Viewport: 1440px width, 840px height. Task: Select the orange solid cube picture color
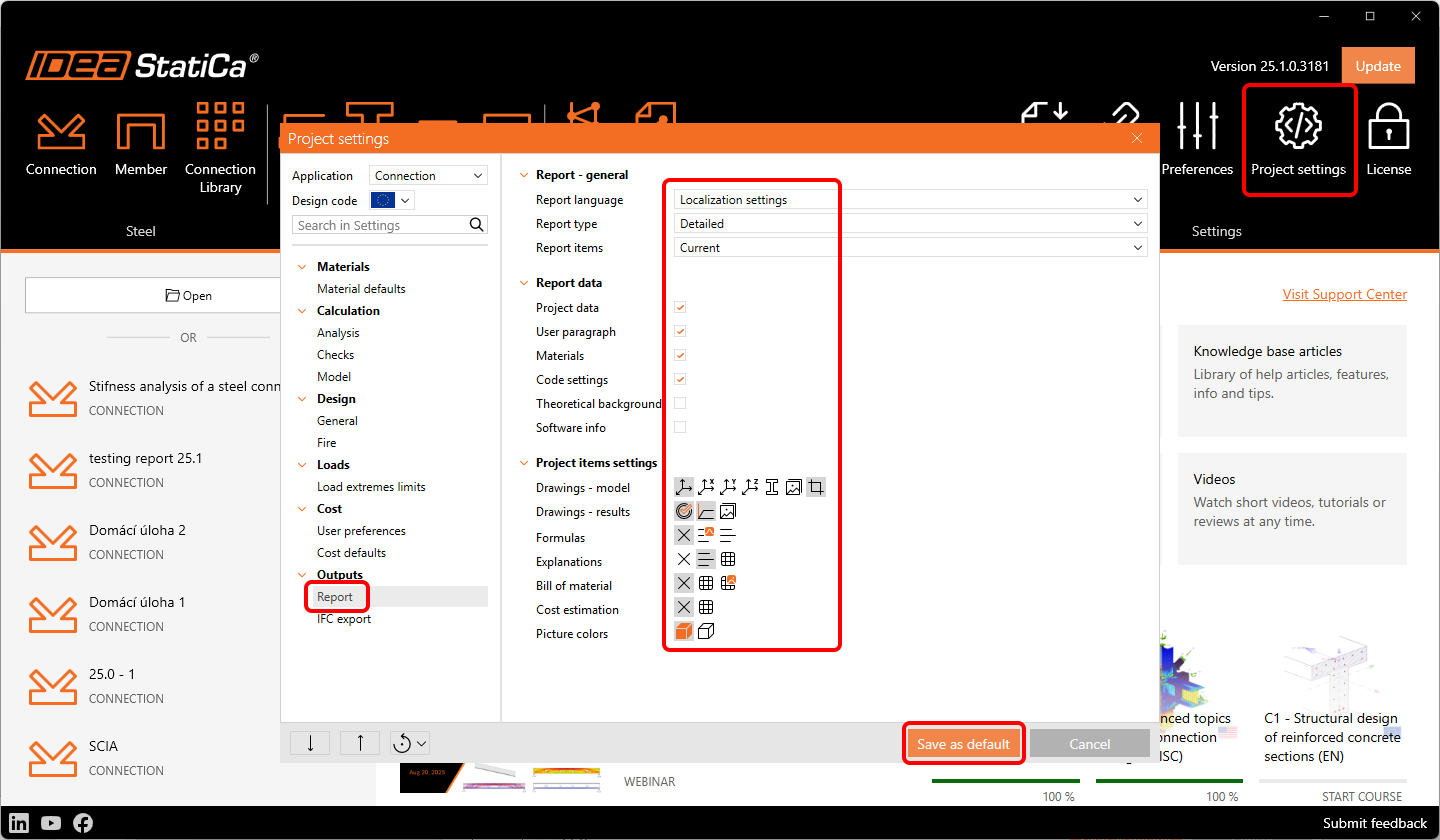[x=684, y=632]
